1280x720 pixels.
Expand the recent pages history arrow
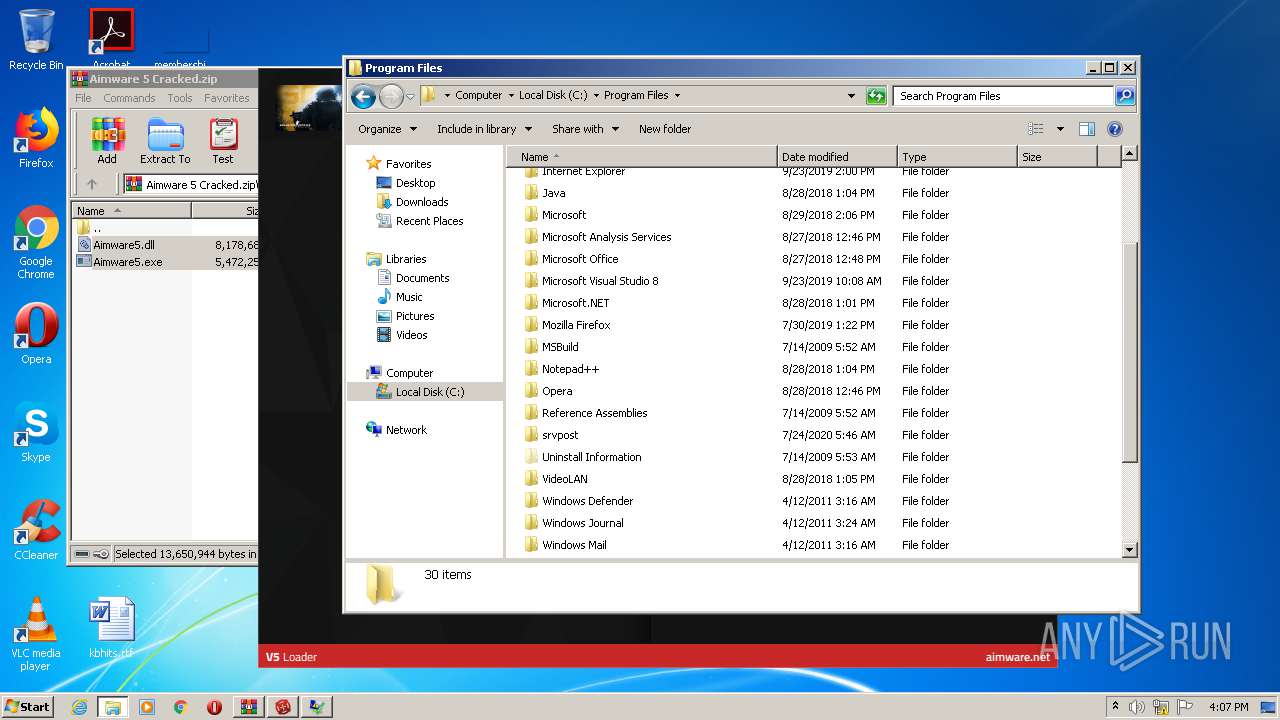(410, 97)
